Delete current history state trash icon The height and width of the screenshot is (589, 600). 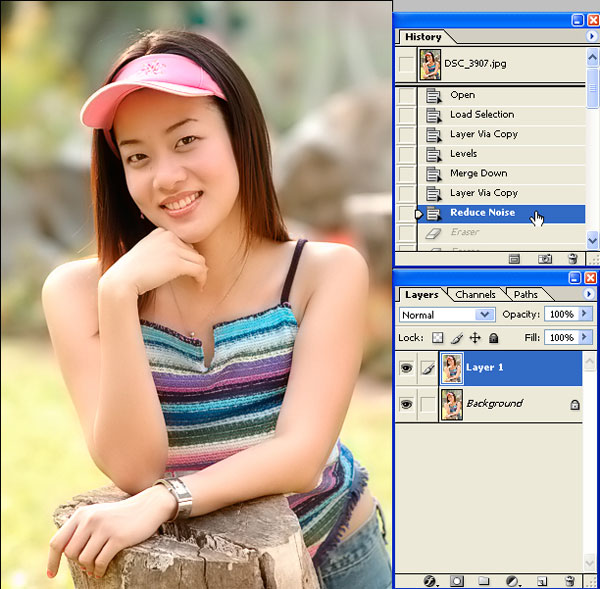572,259
